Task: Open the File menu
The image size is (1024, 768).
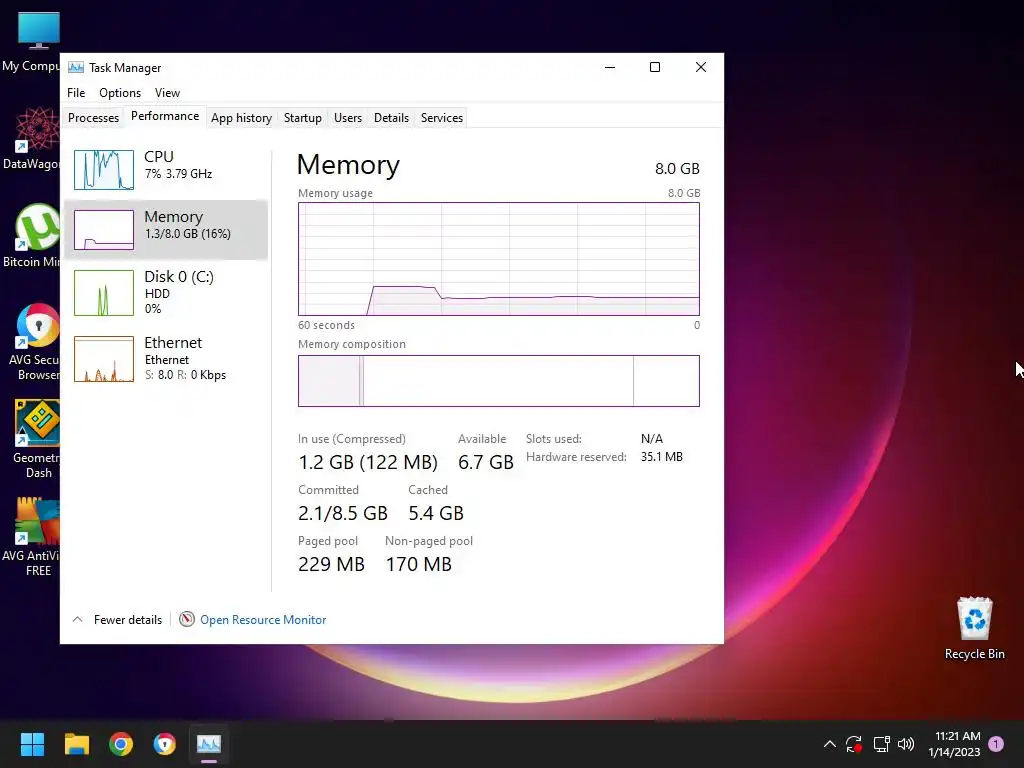Action: tap(76, 93)
